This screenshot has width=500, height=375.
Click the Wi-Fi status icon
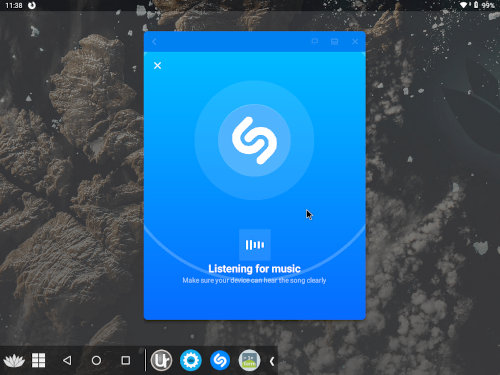tap(464, 5)
